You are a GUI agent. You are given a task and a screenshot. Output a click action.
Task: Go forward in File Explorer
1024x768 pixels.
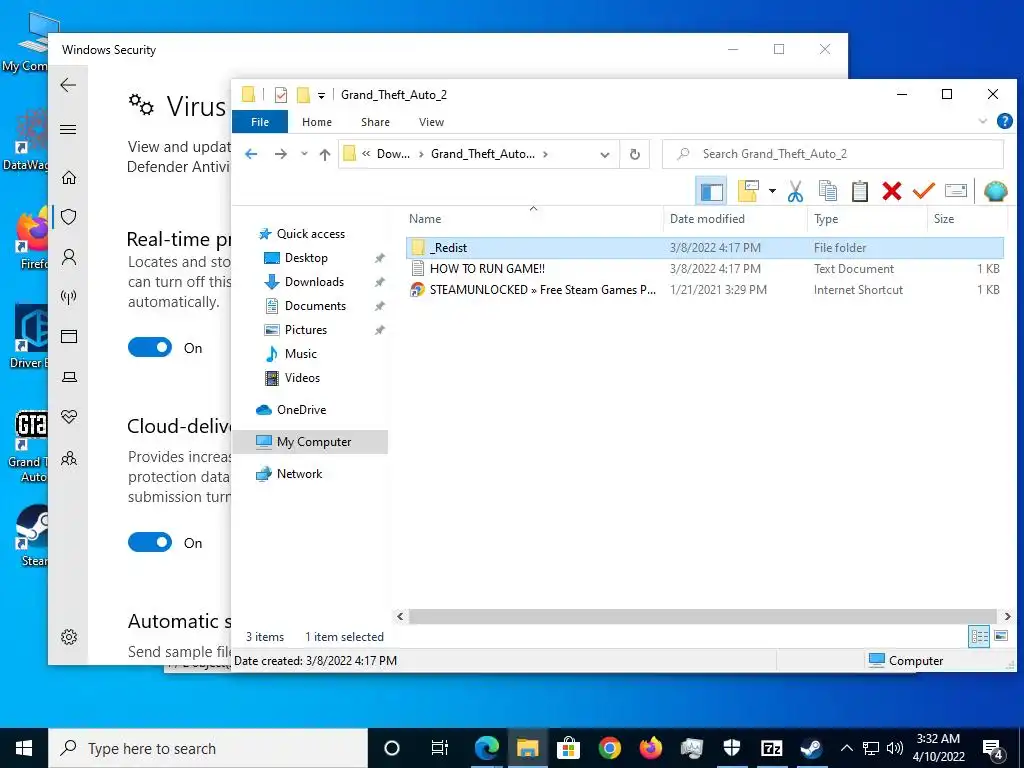(281, 154)
